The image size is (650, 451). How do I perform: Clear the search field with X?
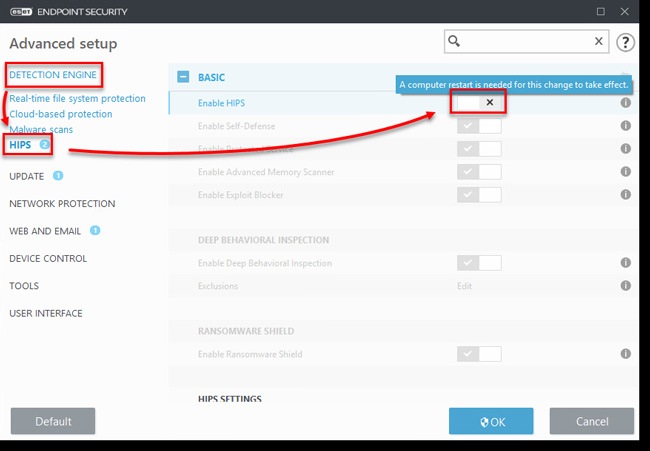599,41
